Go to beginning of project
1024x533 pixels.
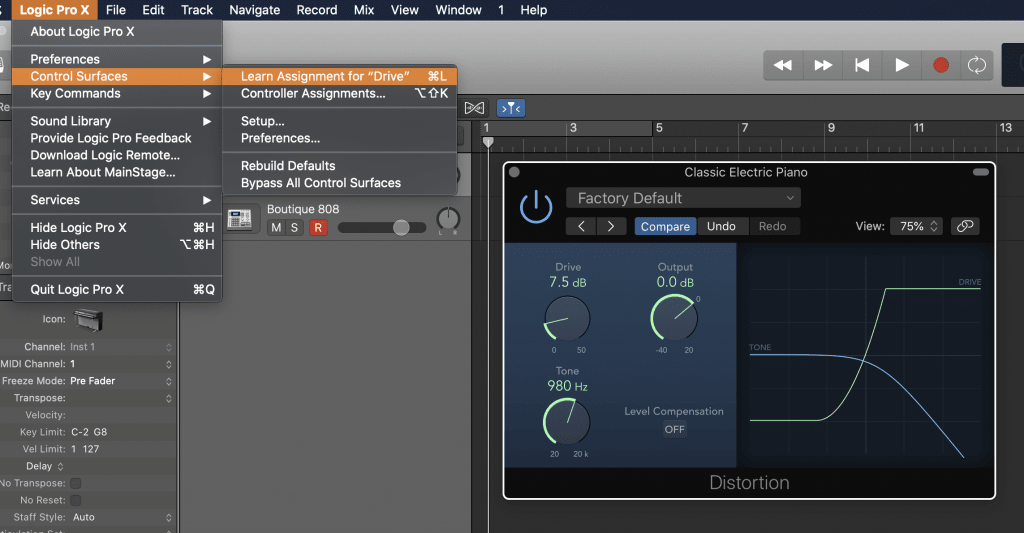862,65
